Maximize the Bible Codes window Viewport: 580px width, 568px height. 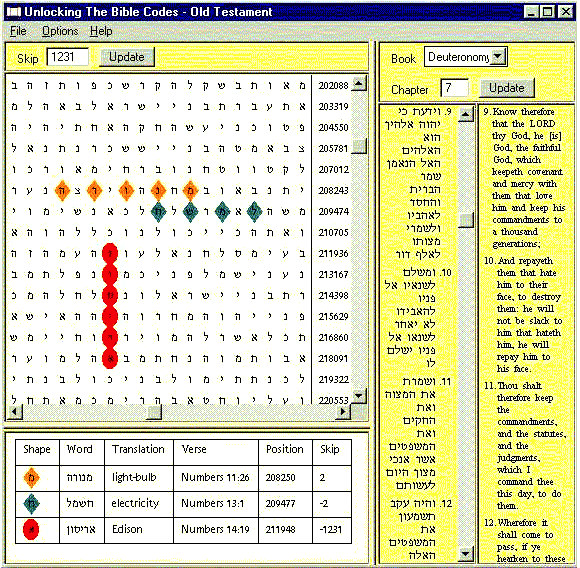click(548, 12)
